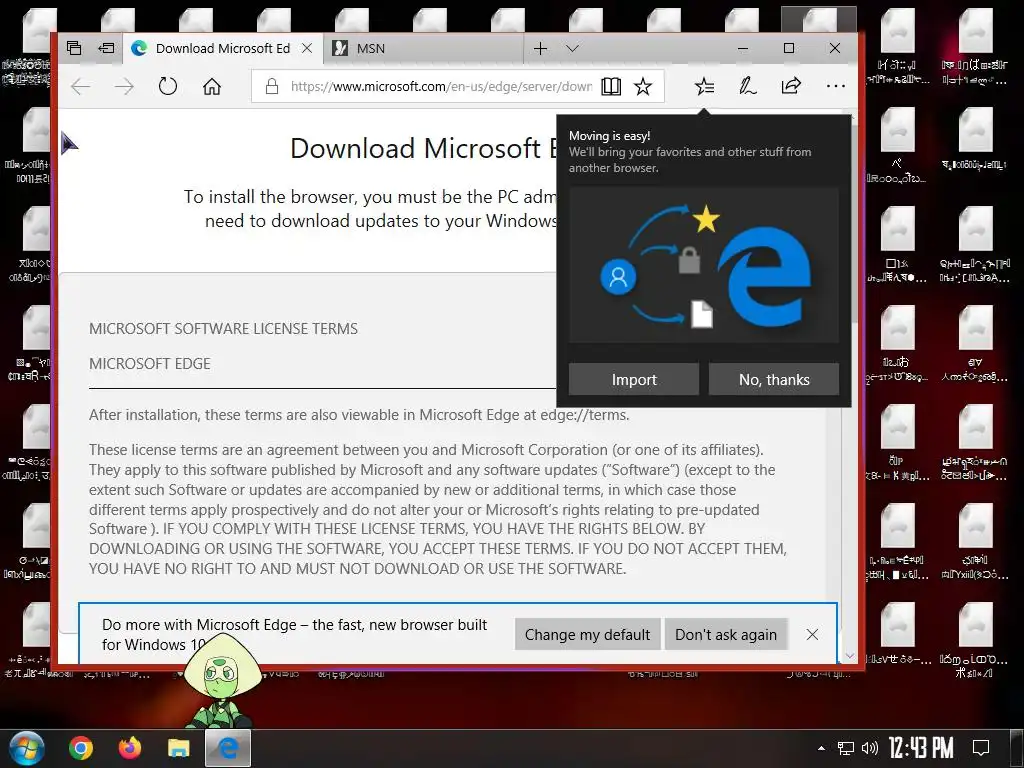Open a new tab with plus button

tap(540, 48)
